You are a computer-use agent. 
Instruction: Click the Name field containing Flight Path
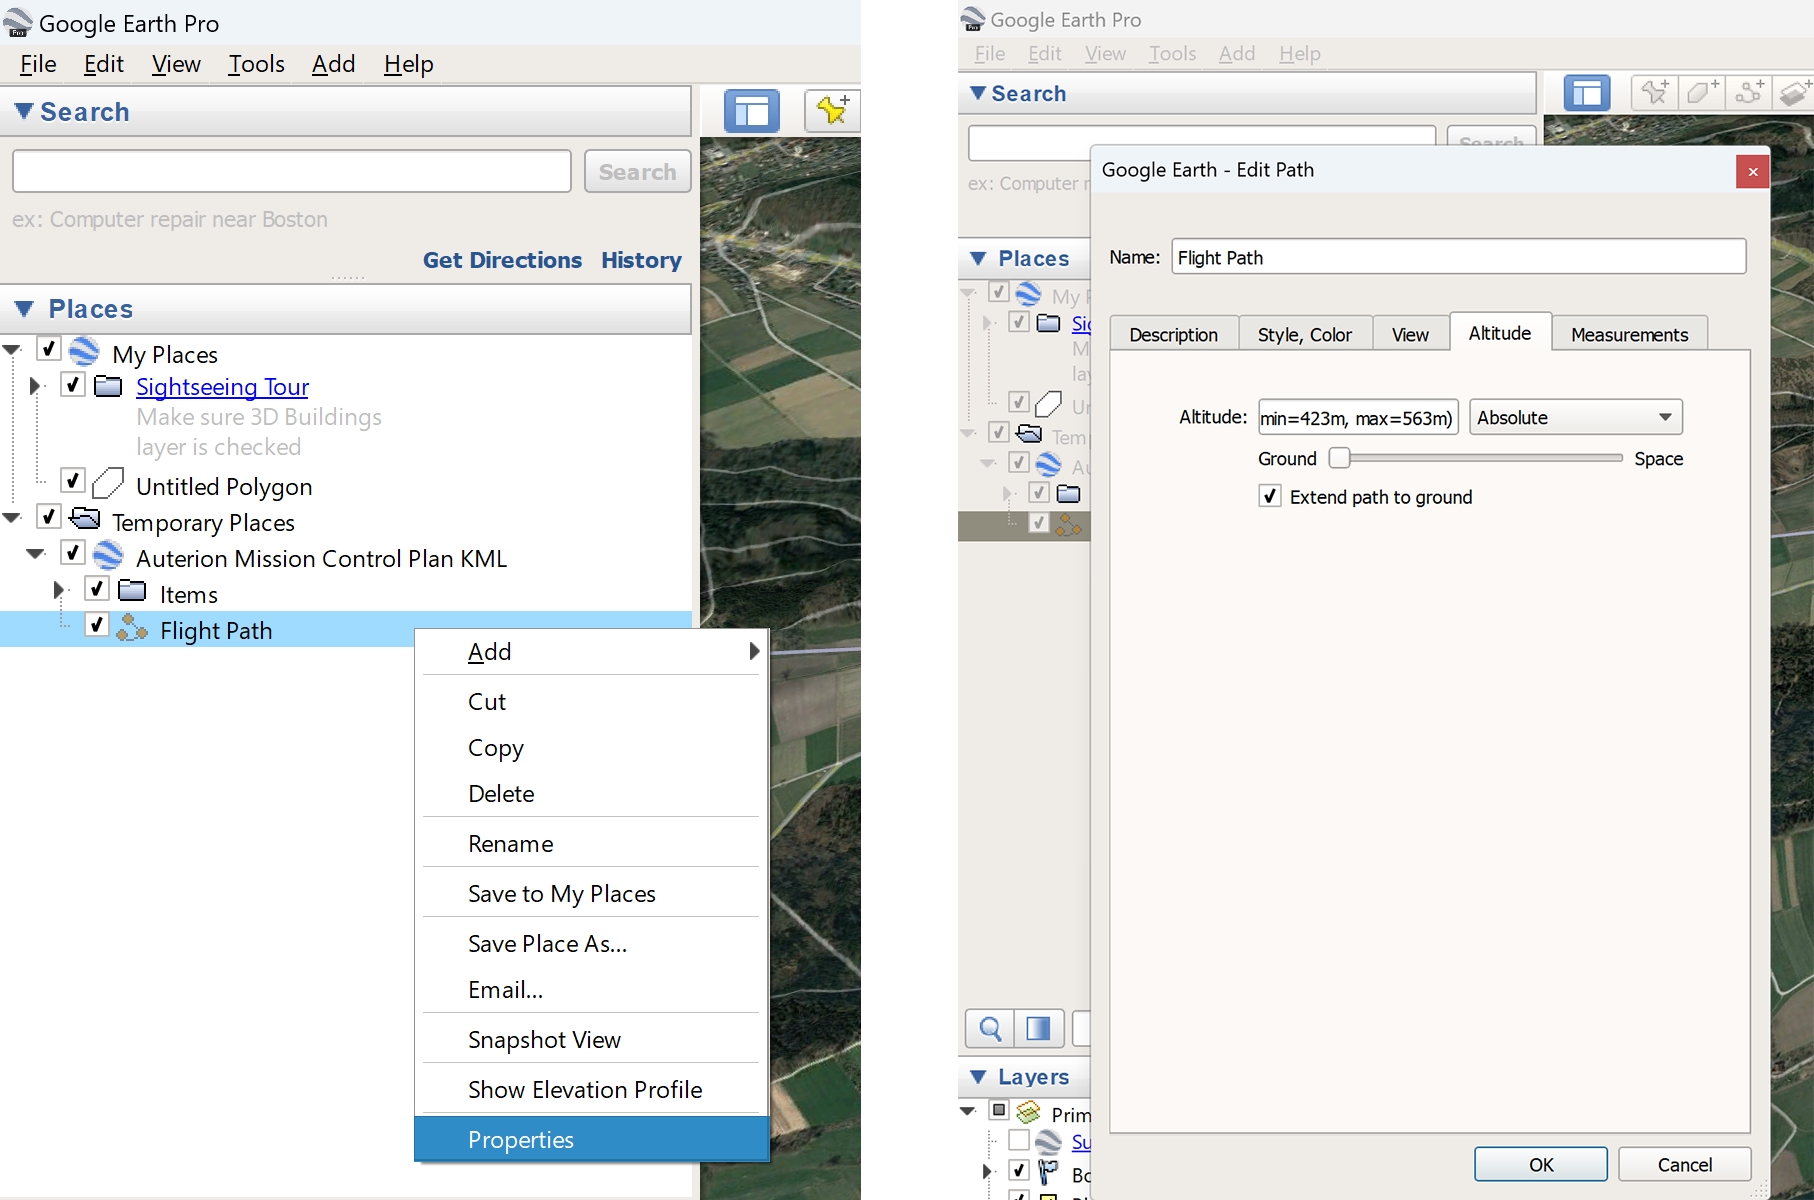click(x=1458, y=257)
